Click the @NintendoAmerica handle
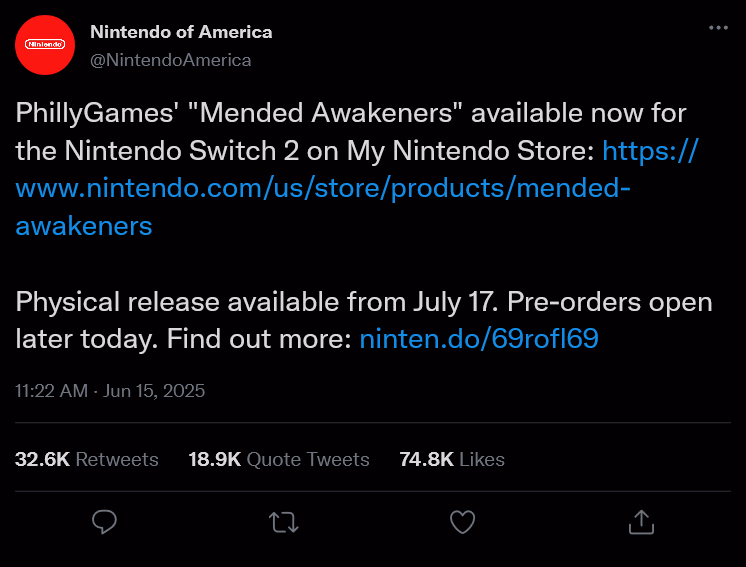 [171, 60]
